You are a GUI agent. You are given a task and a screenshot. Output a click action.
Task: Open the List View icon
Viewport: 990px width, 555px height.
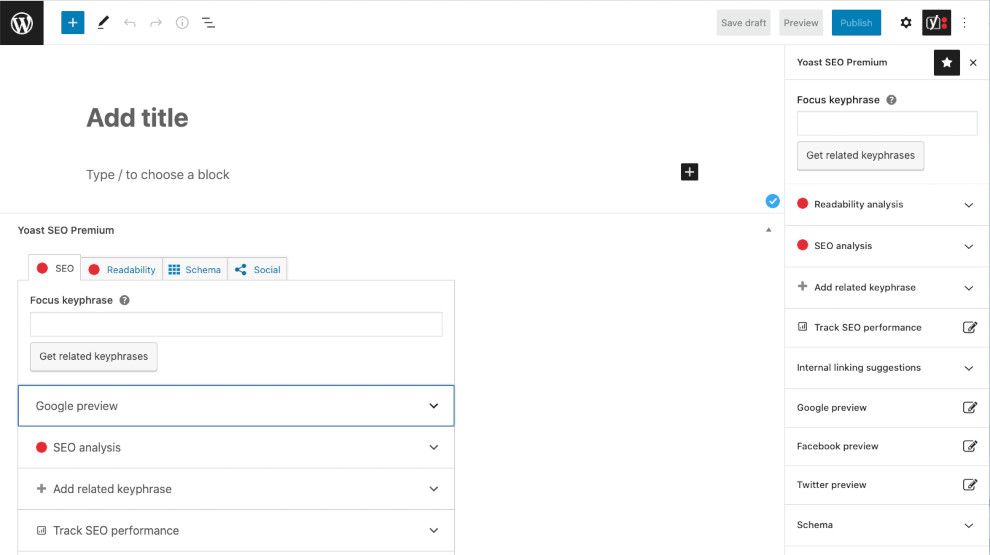tap(208, 23)
